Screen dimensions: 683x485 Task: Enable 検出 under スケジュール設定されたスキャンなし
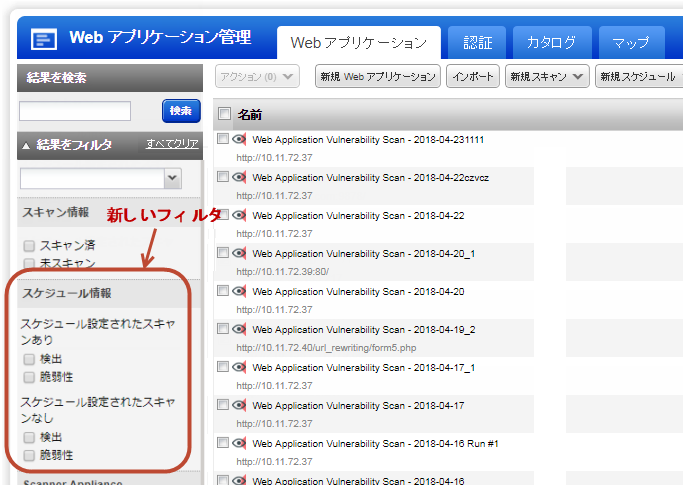tap(29, 437)
